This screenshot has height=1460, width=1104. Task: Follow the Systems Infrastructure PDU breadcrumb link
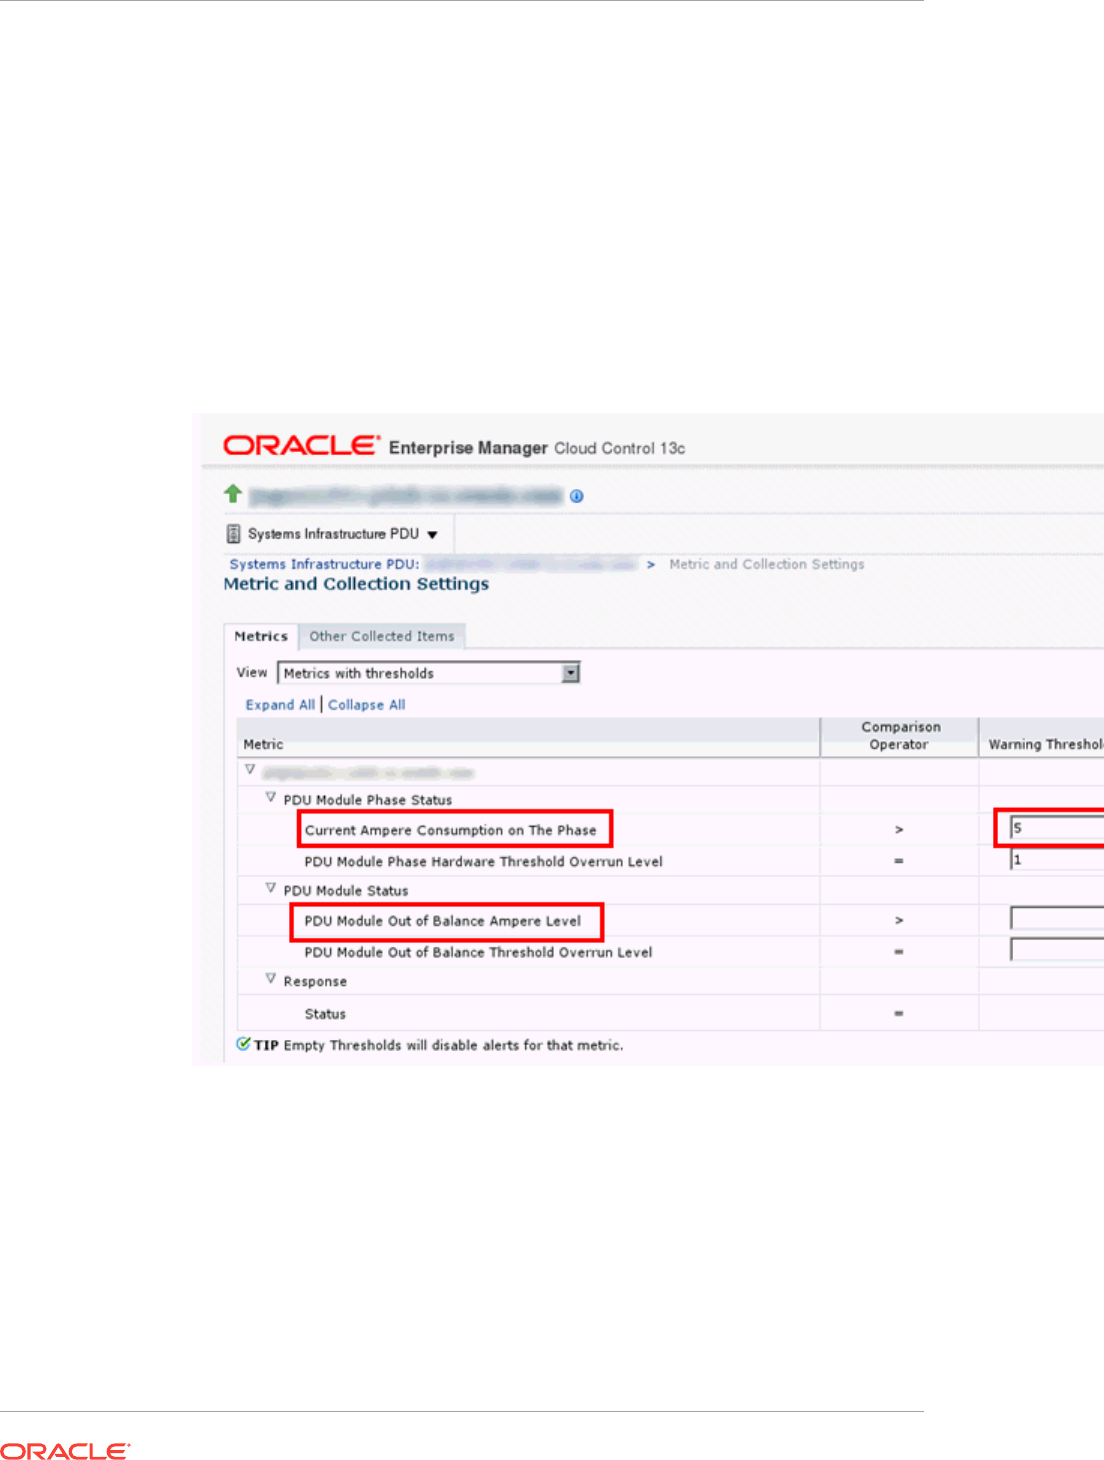point(325,564)
